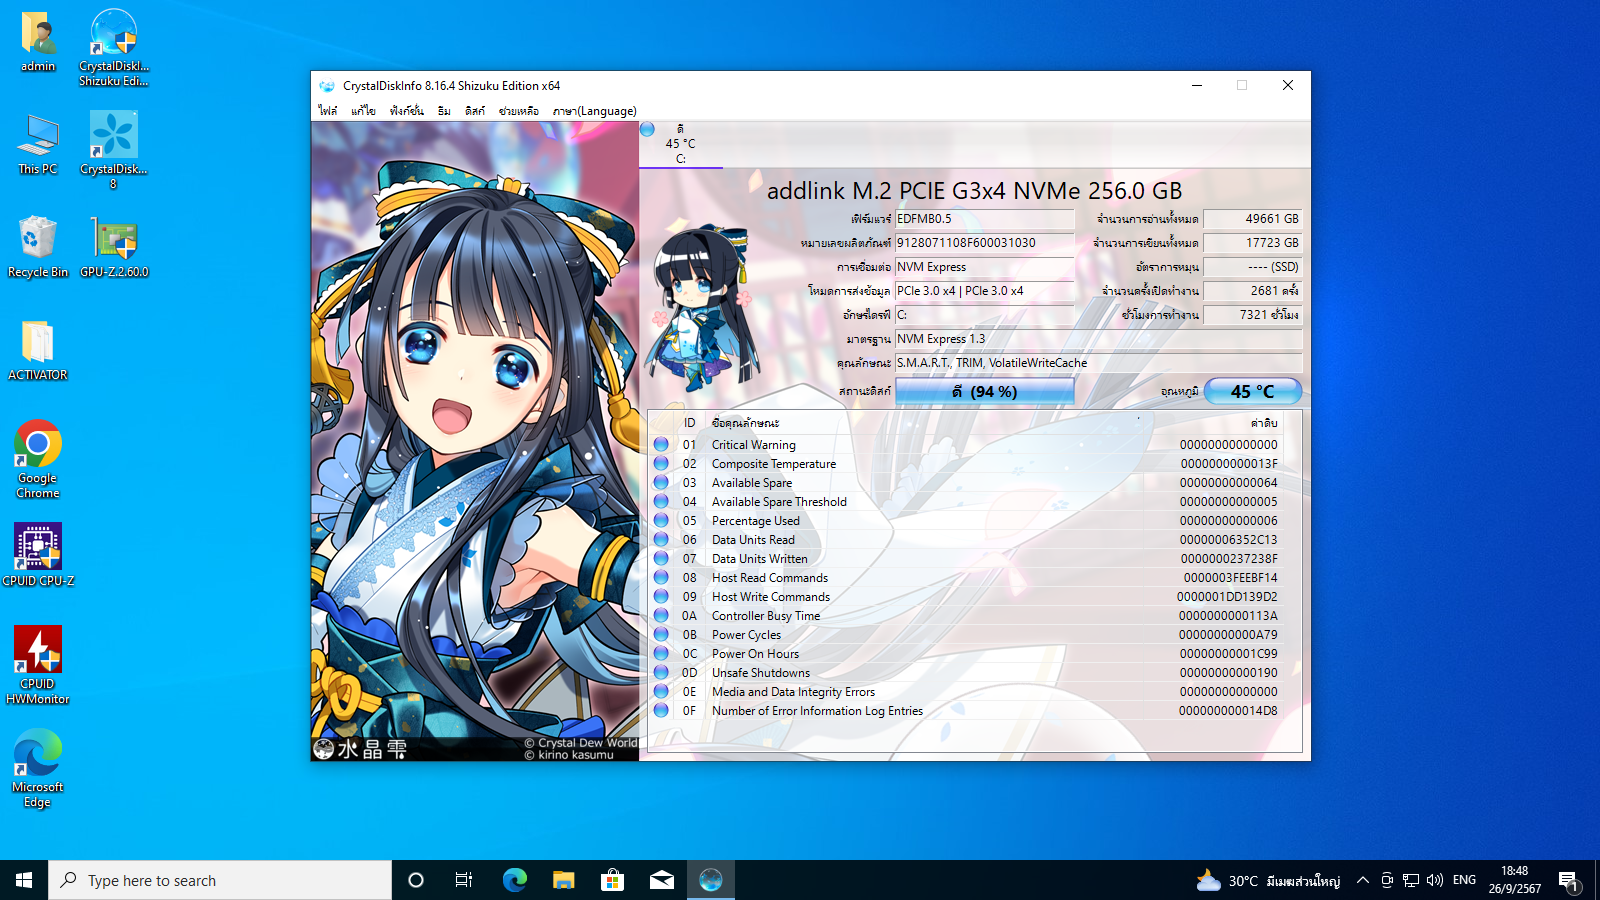Click the status orb for Critical Warning
1600x900 pixels.
pos(661,444)
